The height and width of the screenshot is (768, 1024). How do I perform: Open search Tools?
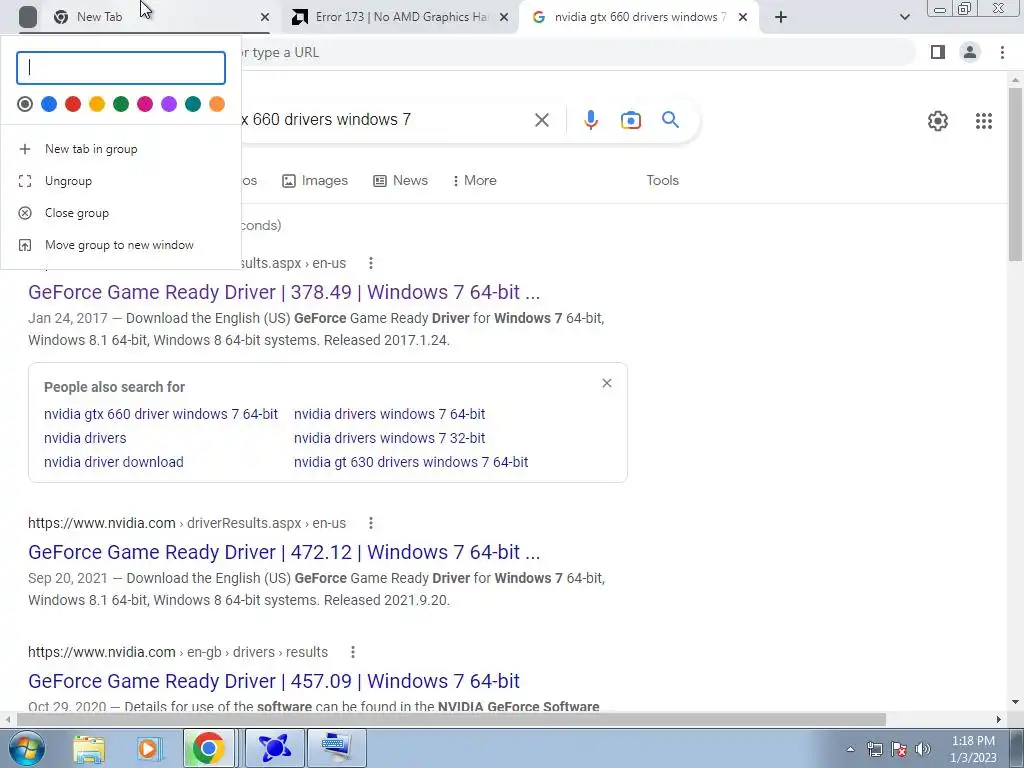662,181
